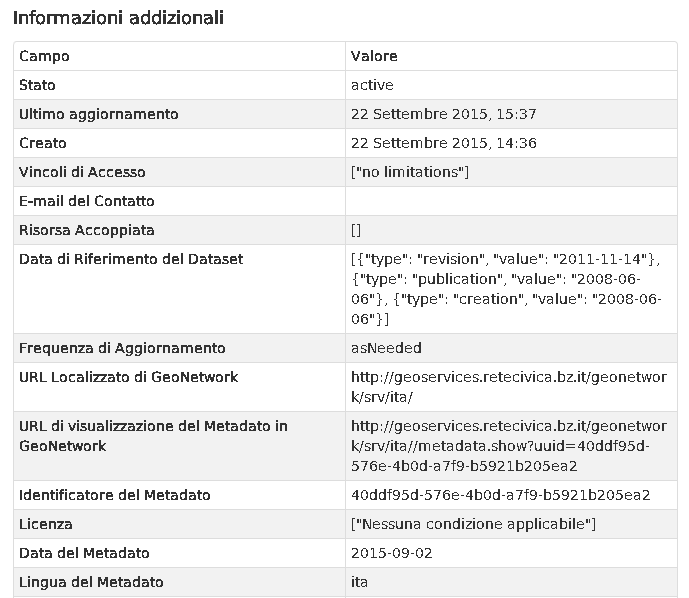Click the Lingua del Metadato 'ita' value
689x598 pixels.
tap(359, 582)
